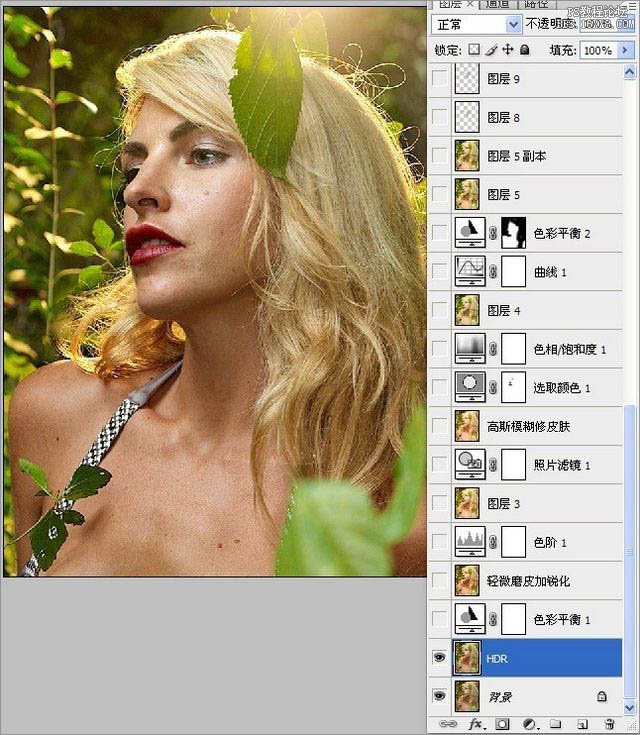The width and height of the screenshot is (640, 735).
Task: Click the 色彩平衡 2 black layer mask thumbnail
Action: click(513, 232)
